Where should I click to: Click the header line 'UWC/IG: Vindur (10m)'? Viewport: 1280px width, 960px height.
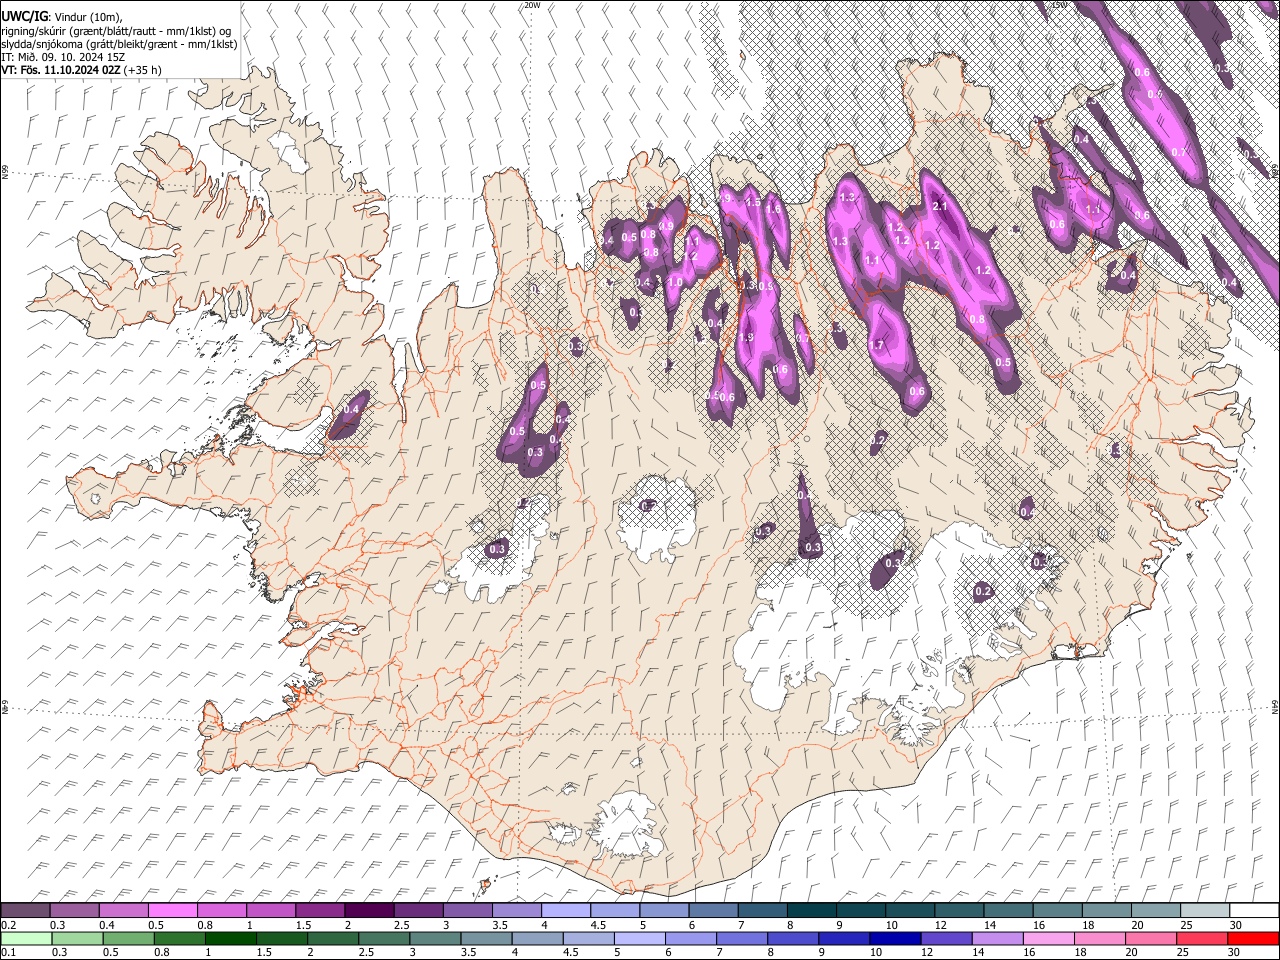61,17
